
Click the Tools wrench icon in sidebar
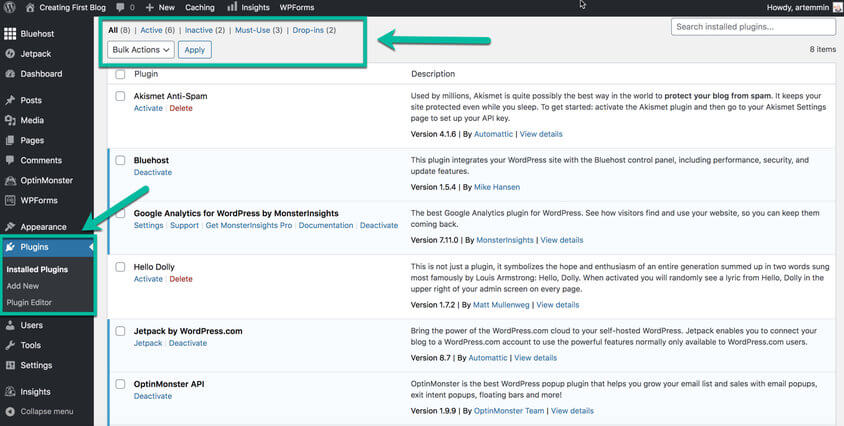pyautogui.click(x=10, y=345)
